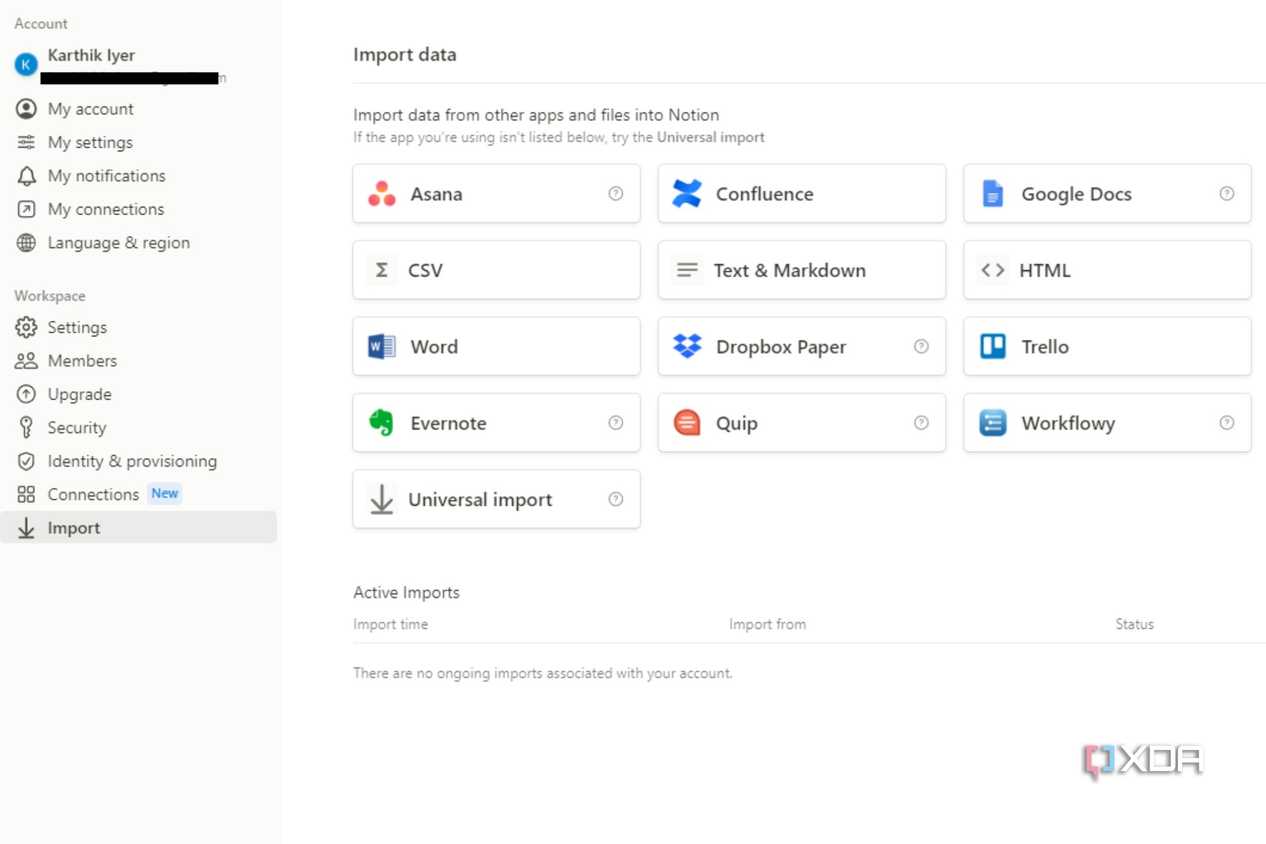Click the My settings sliders icon
The width and height of the screenshot is (1266, 844).
pyautogui.click(x=26, y=142)
